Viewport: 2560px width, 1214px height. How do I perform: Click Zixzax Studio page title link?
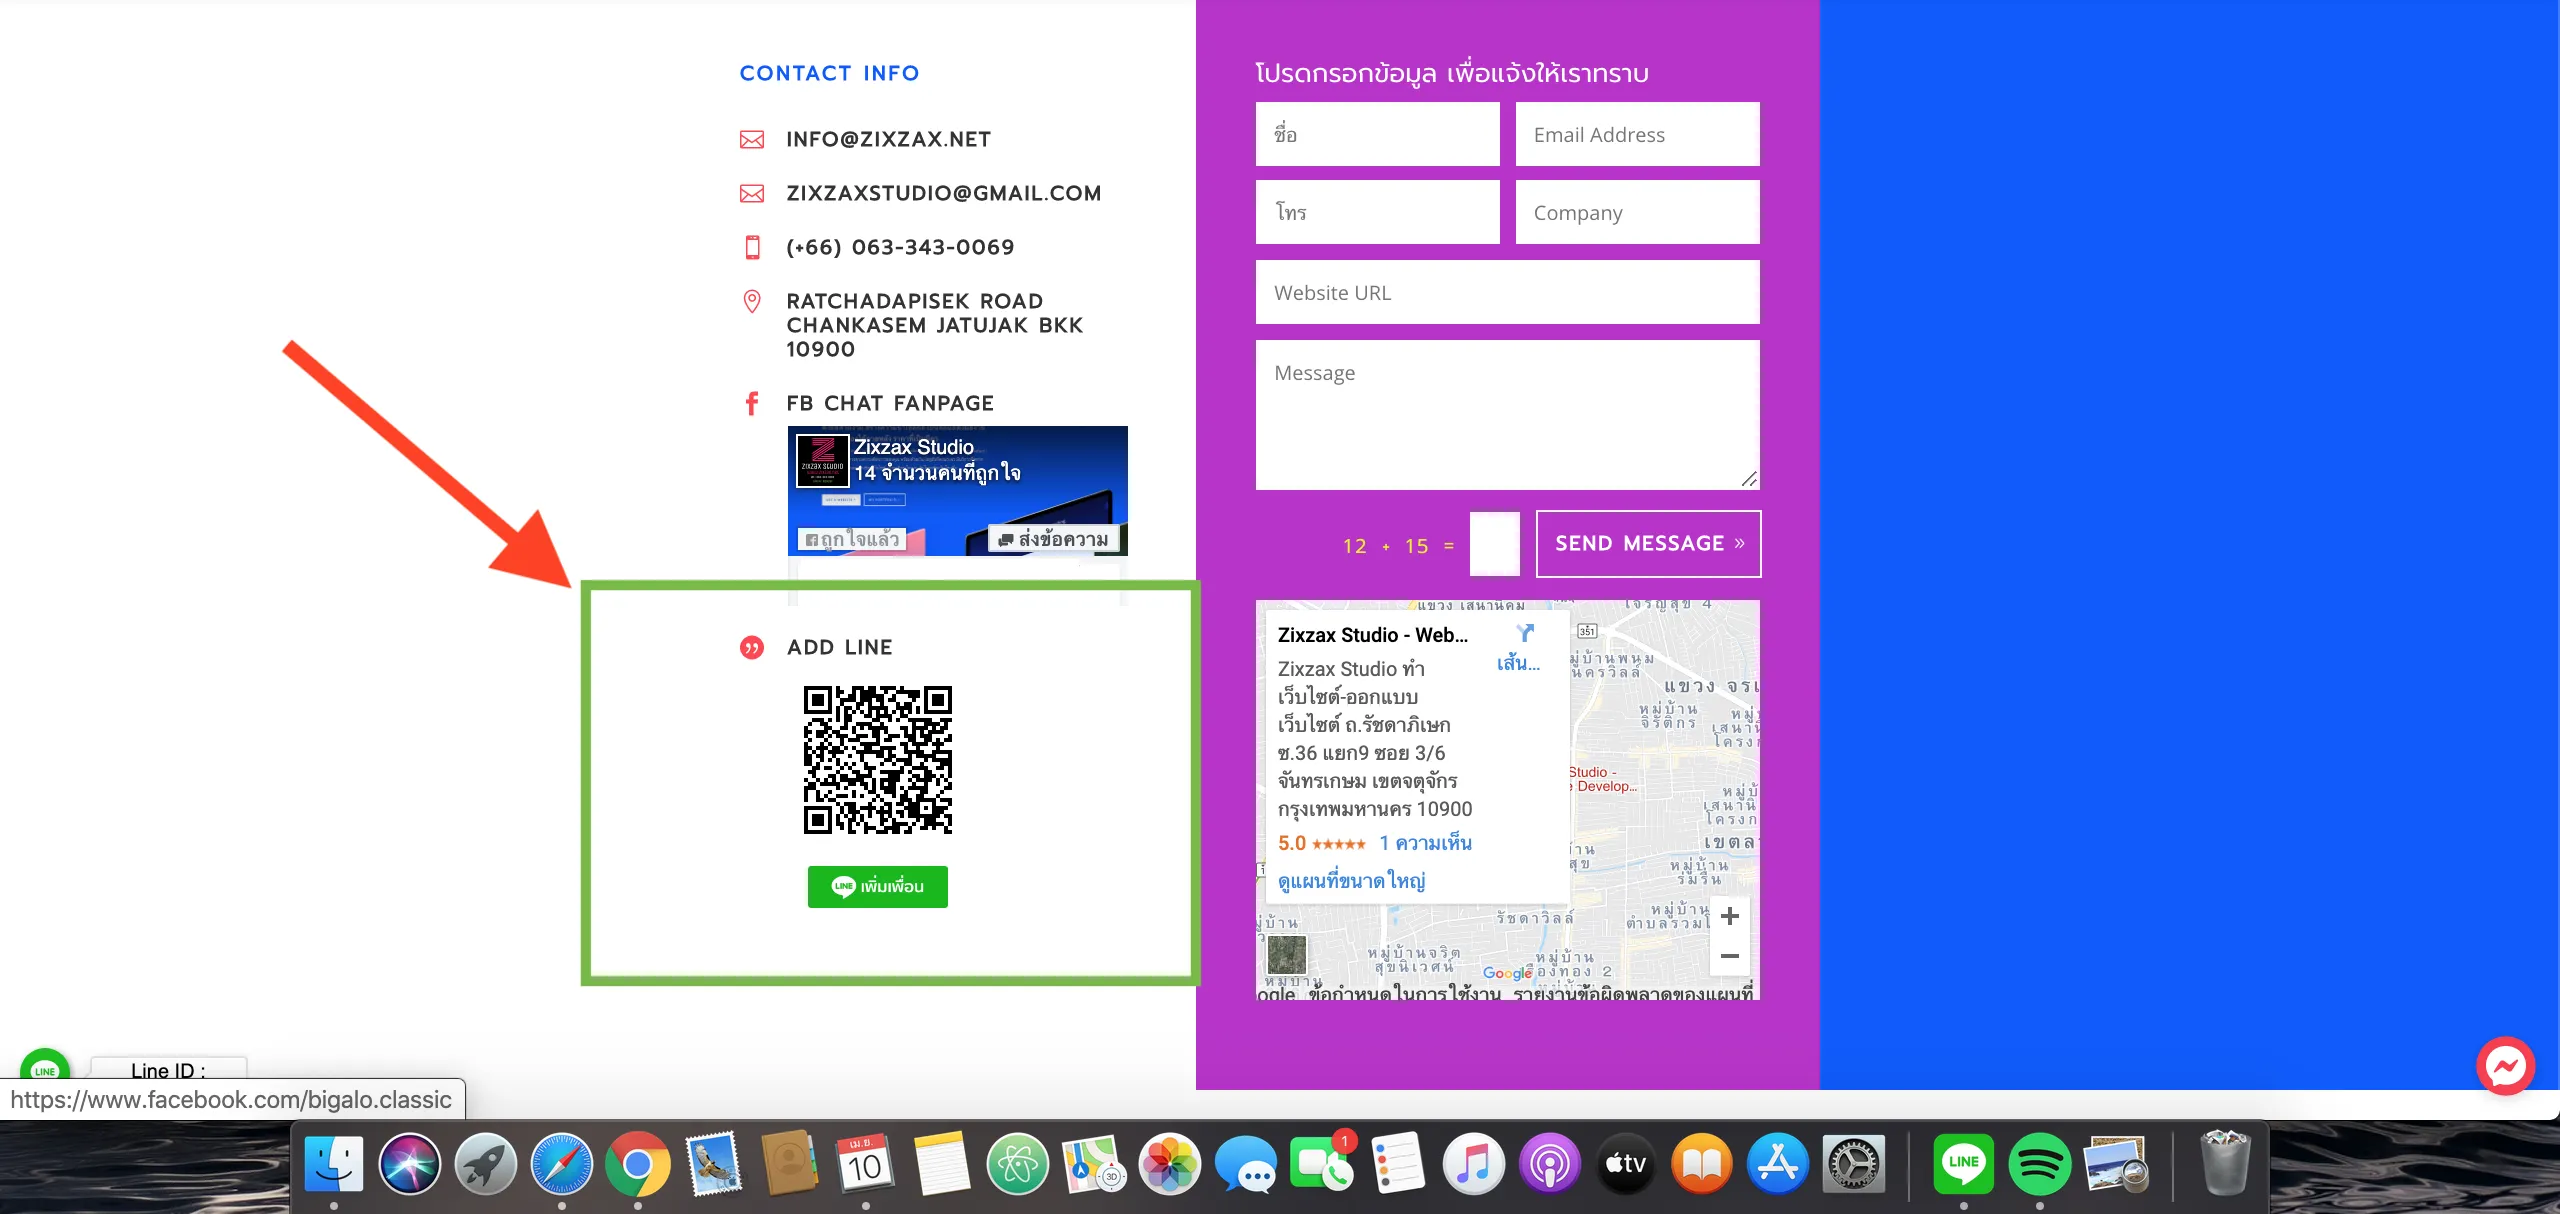coord(914,447)
